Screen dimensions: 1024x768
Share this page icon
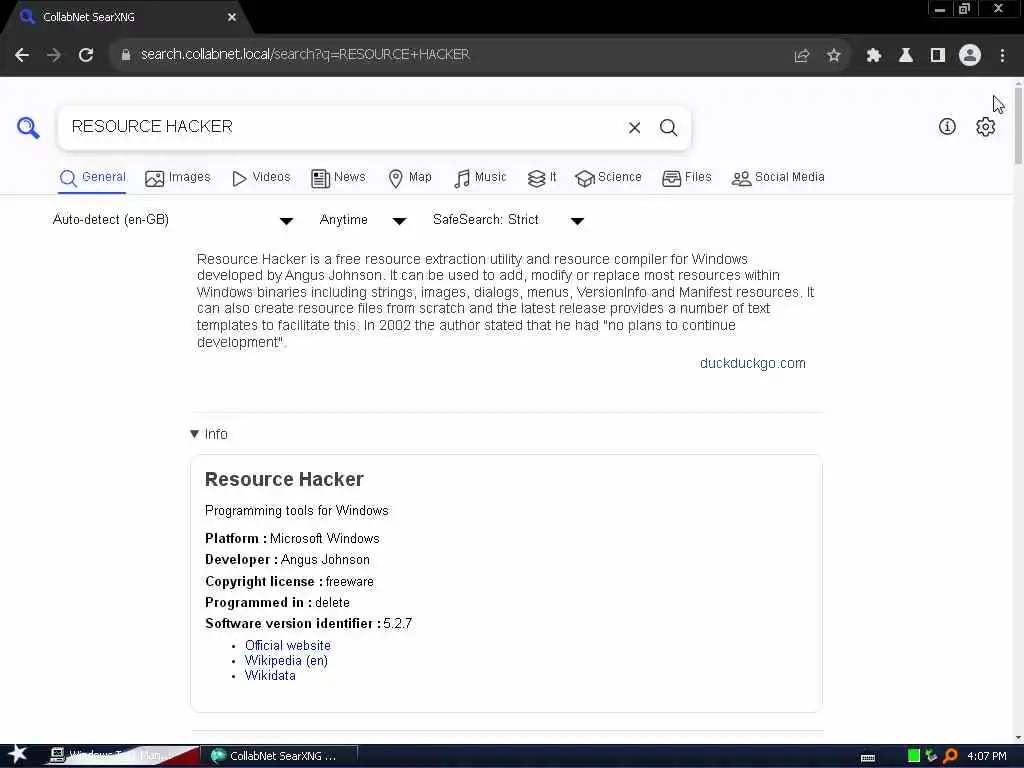(801, 56)
